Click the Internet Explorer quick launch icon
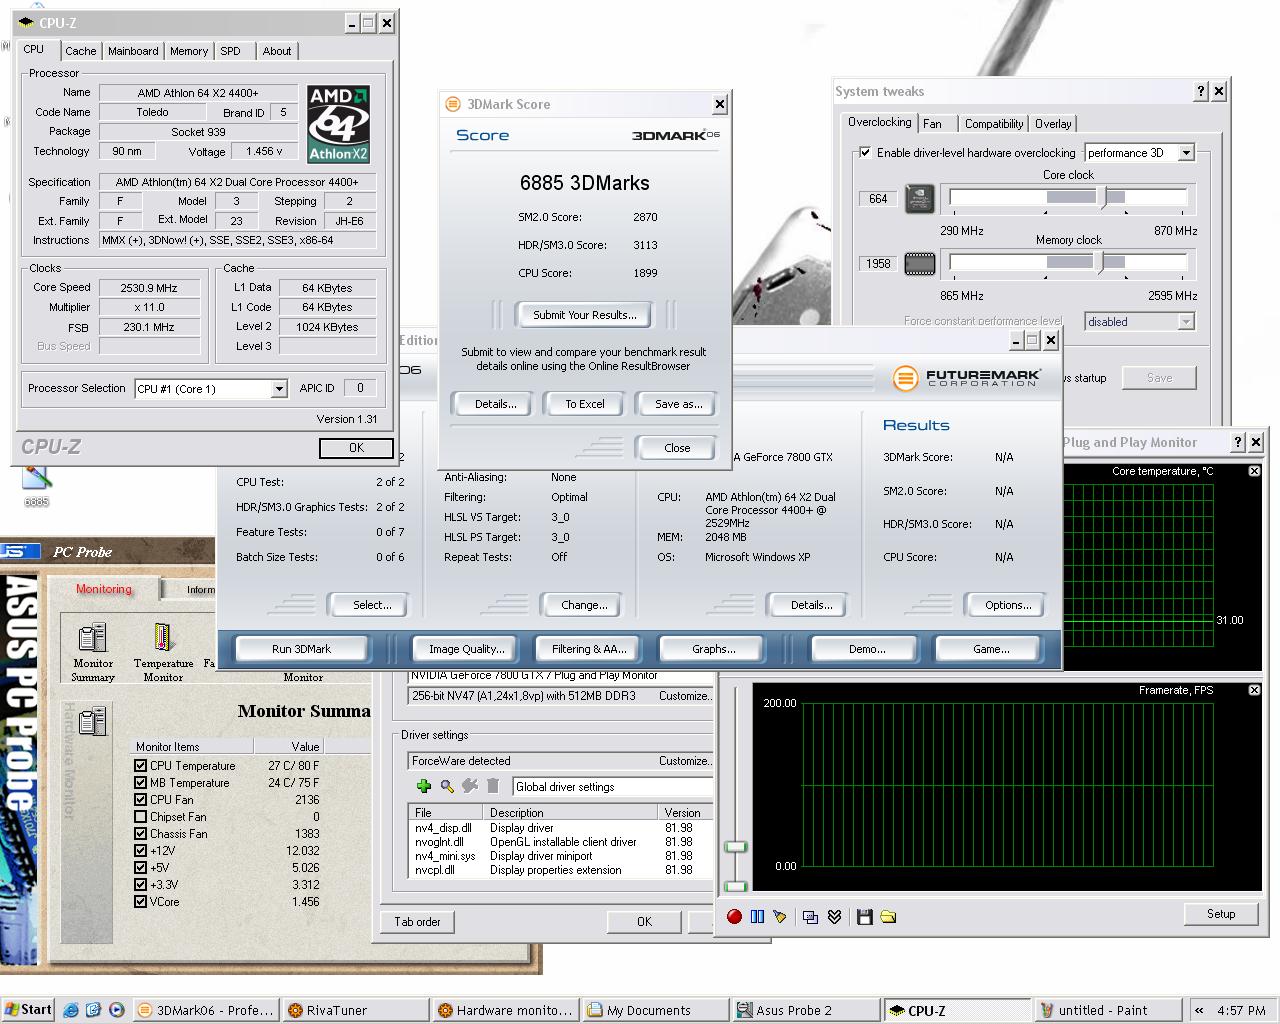This screenshot has width=1280, height=1024. tap(71, 1010)
